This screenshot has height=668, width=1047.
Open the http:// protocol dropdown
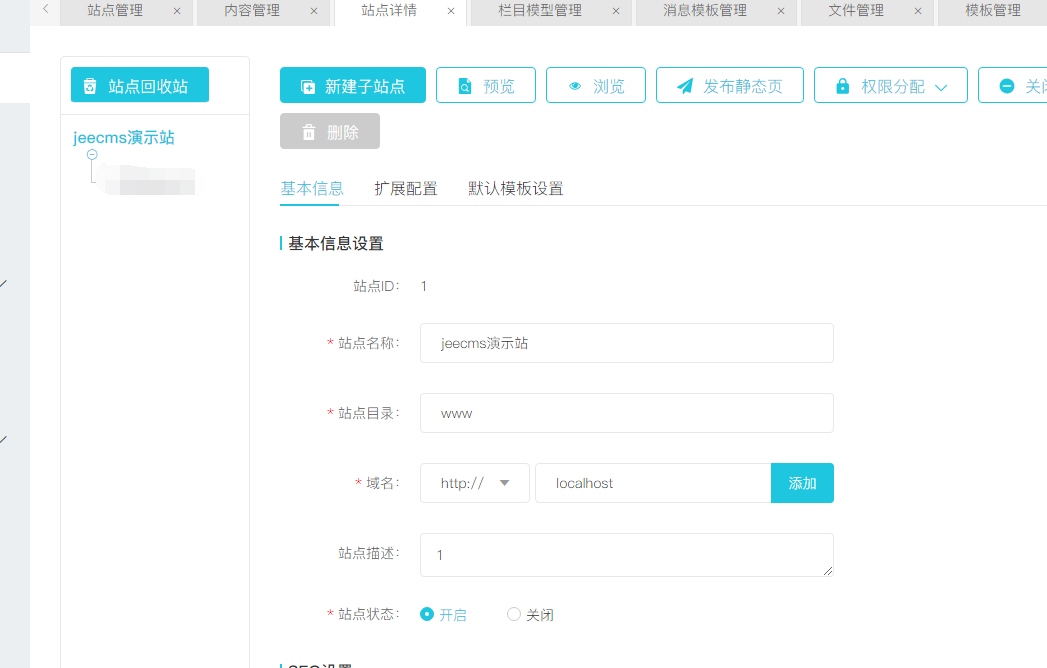(475, 483)
